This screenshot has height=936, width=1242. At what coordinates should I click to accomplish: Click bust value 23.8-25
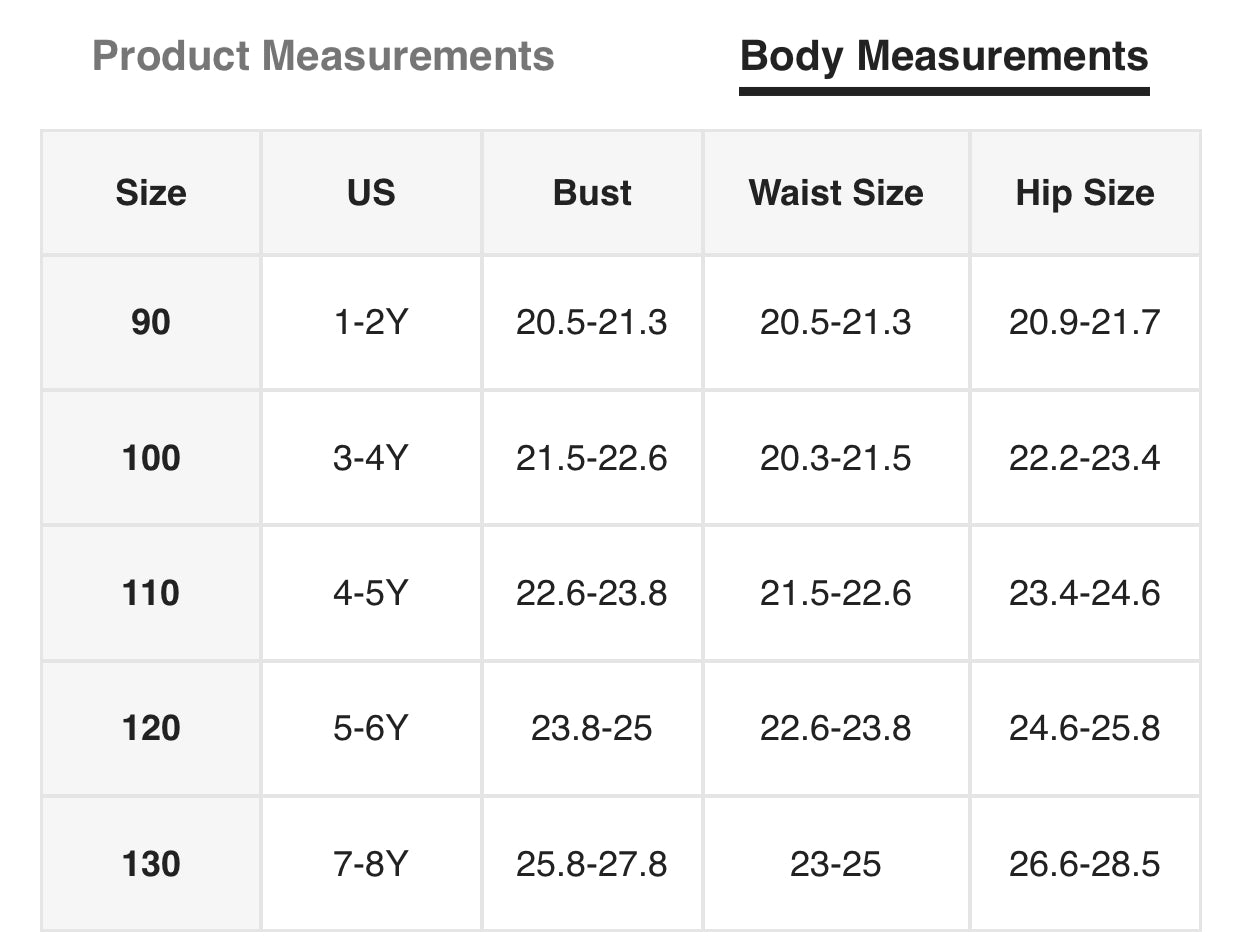pos(592,728)
